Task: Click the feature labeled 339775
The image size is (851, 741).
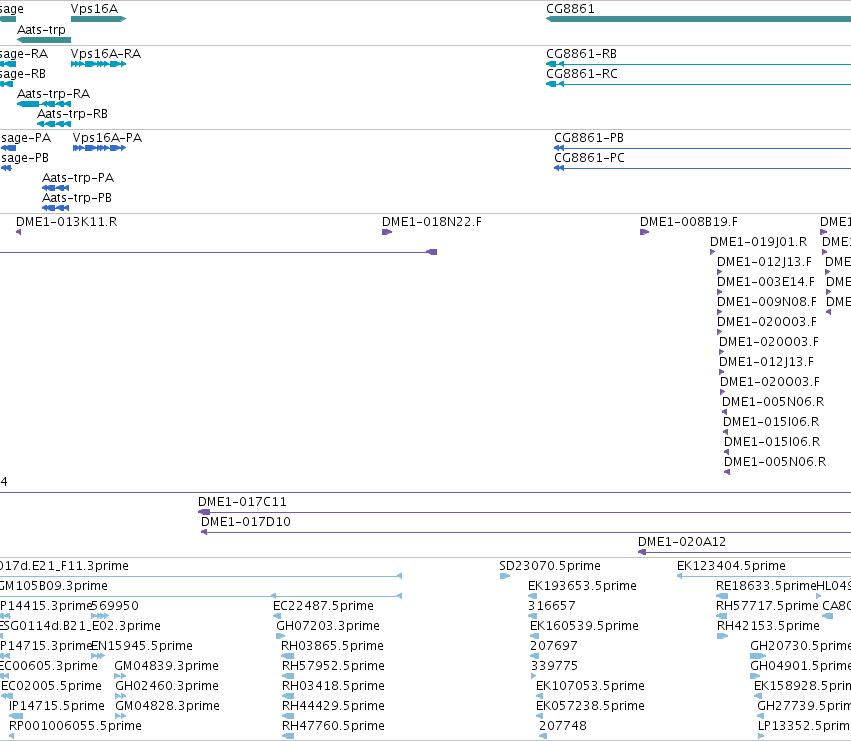Action: (x=554, y=667)
